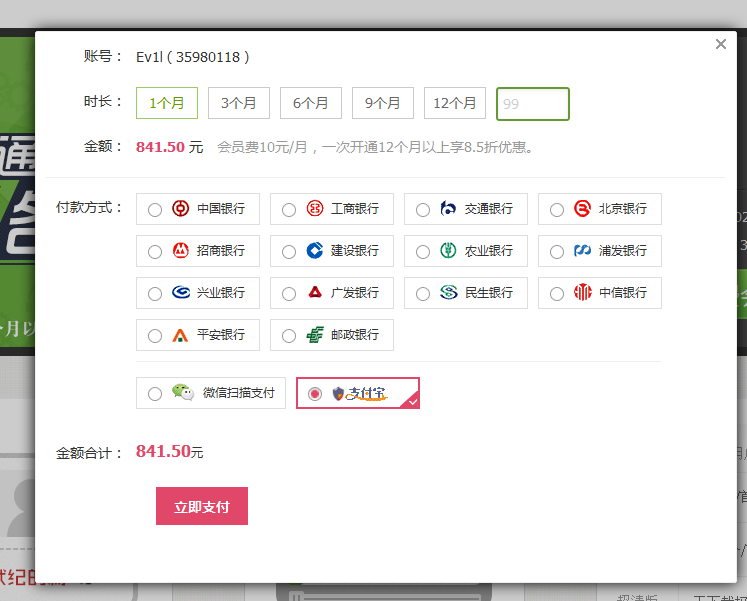Viewport: 747px width, 601px height.
Task: Click the 立即支付 pay now button
Action: tap(202, 506)
